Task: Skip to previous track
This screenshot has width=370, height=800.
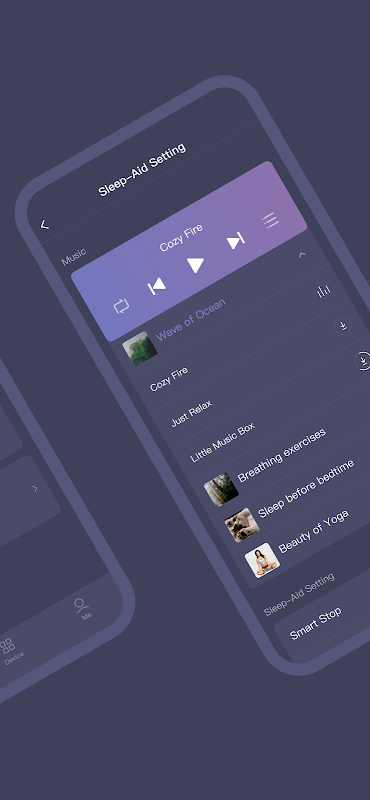Action: point(156,287)
